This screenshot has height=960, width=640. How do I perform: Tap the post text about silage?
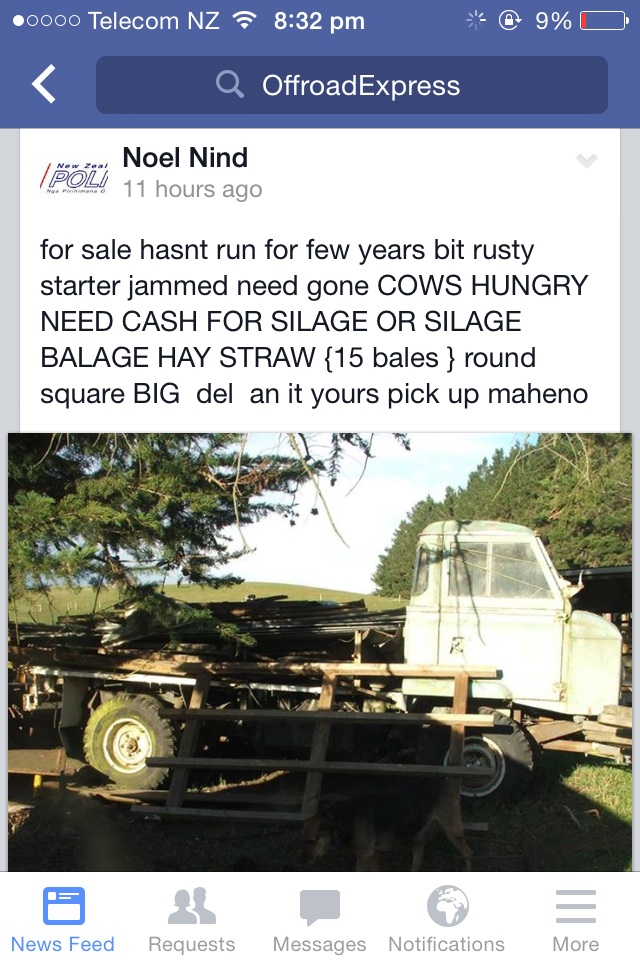point(314,322)
